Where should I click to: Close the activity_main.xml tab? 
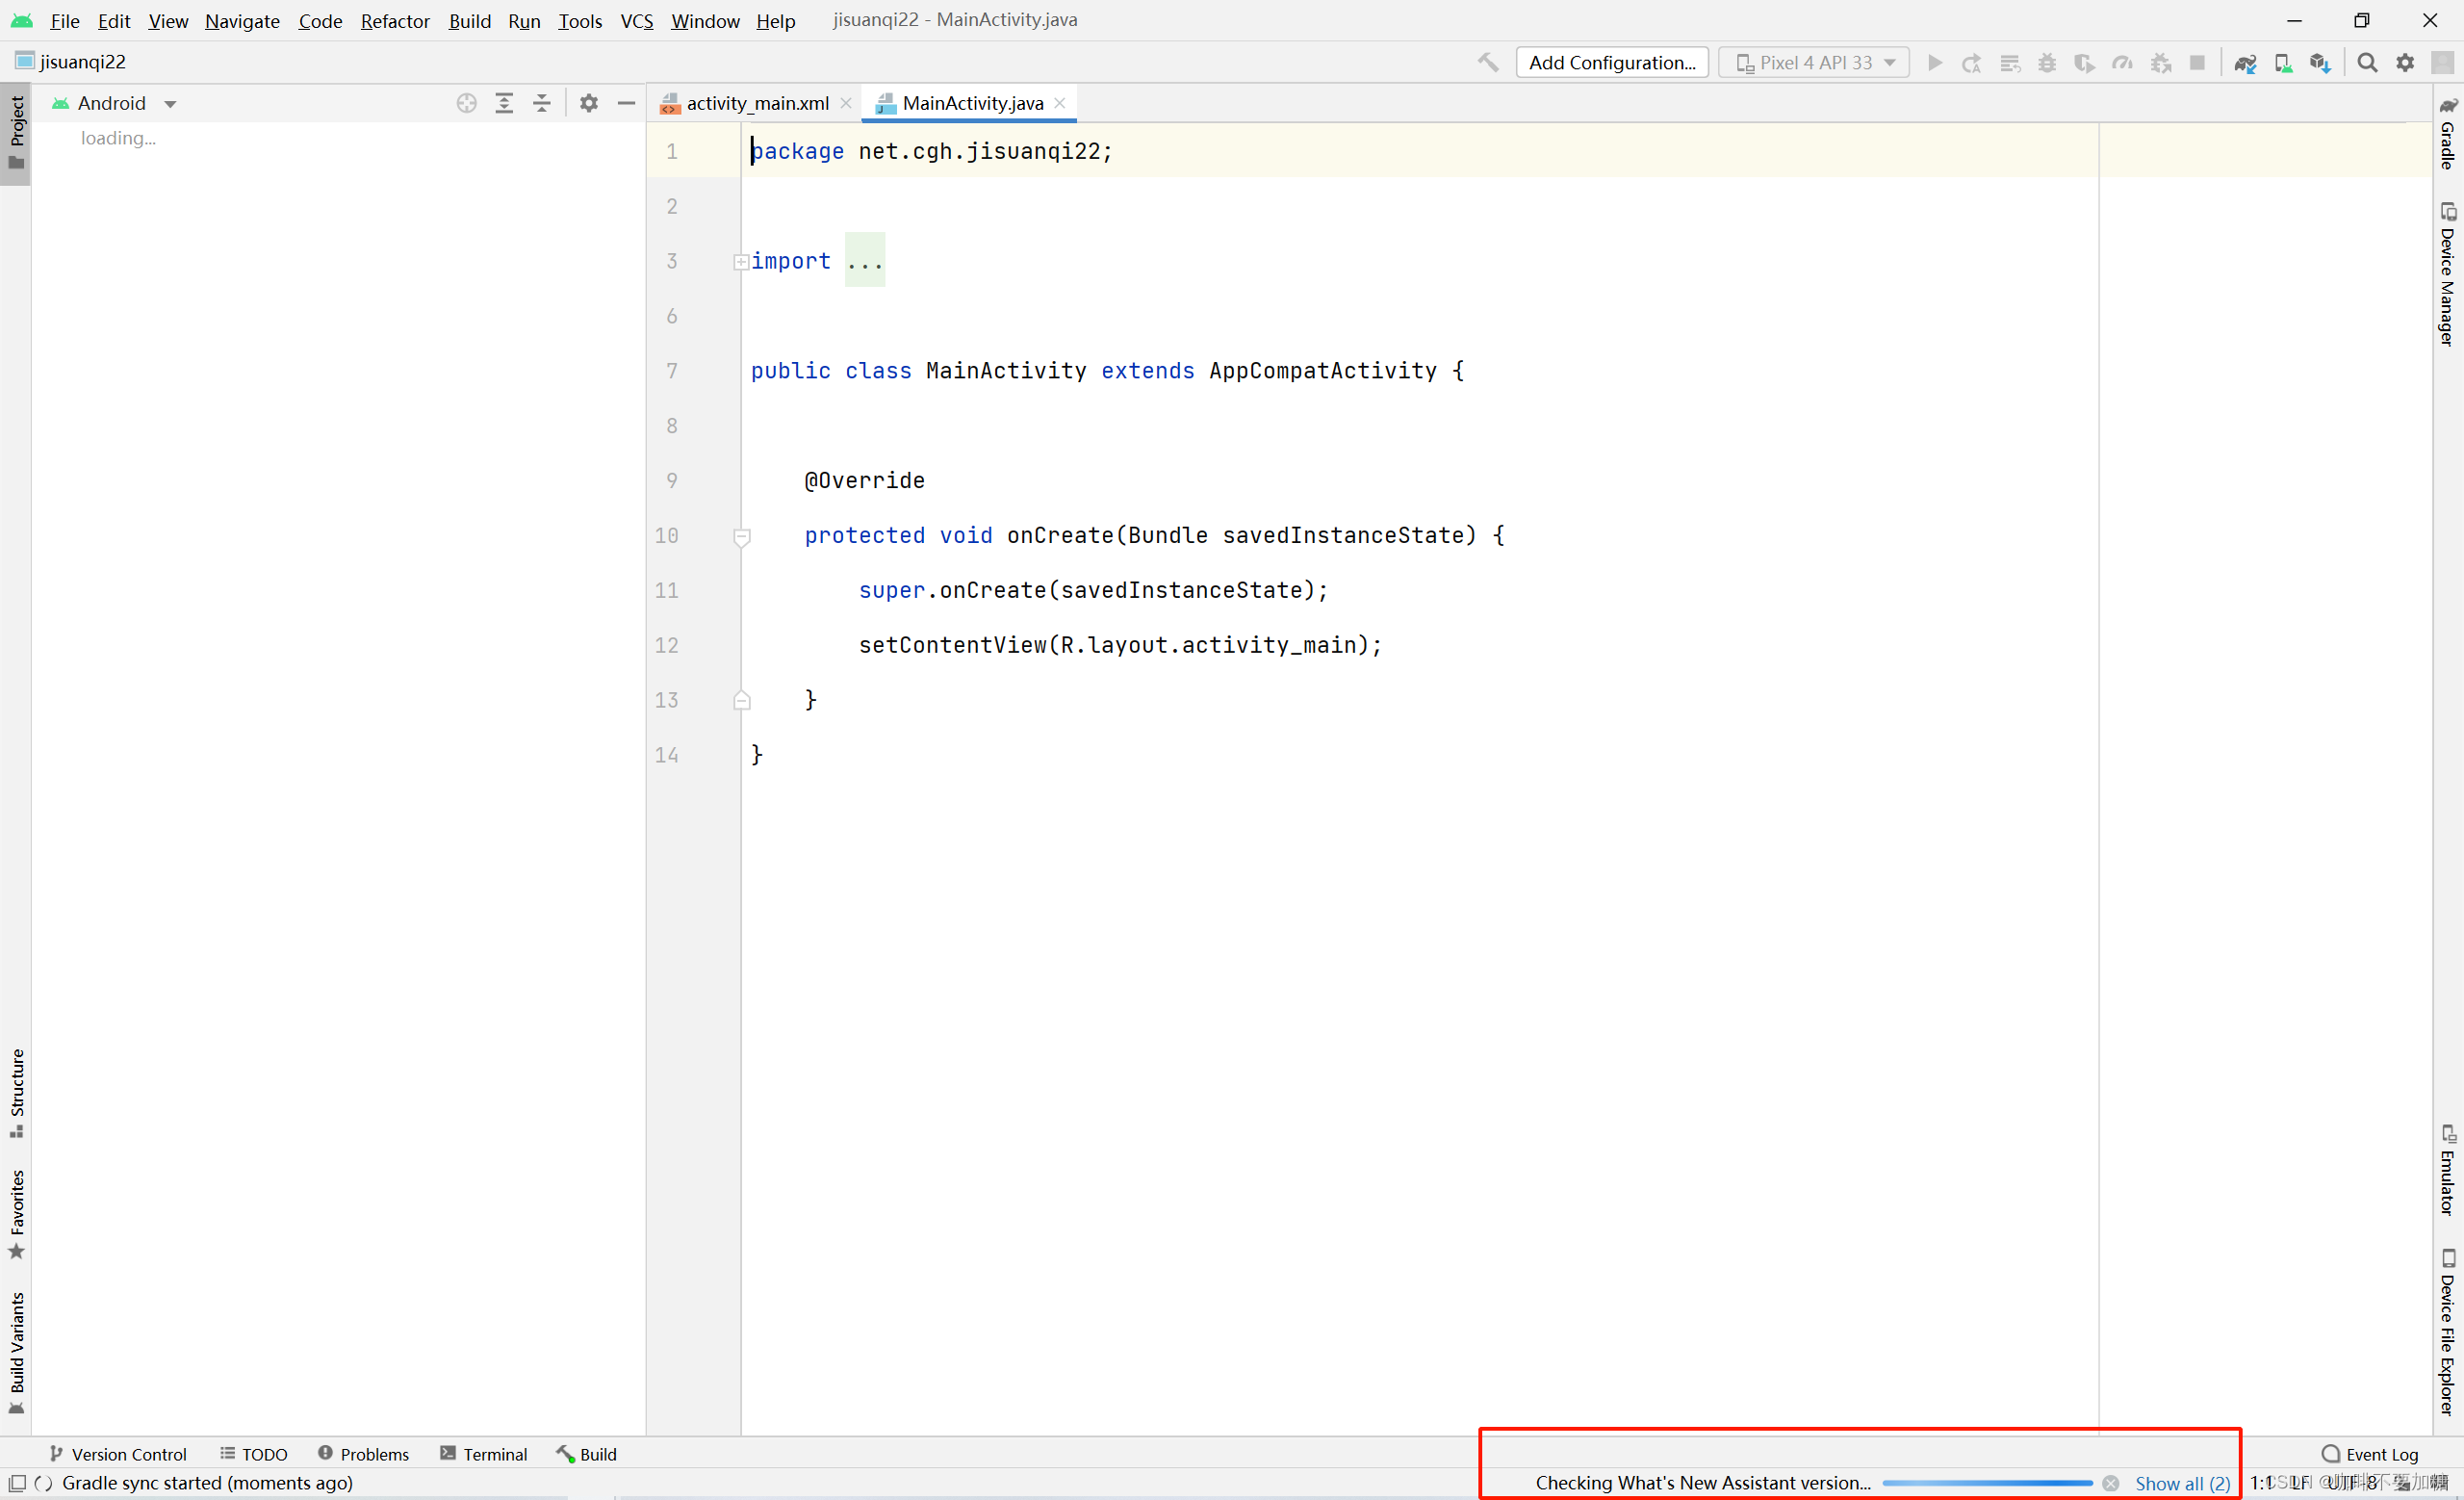click(x=846, y=103)
